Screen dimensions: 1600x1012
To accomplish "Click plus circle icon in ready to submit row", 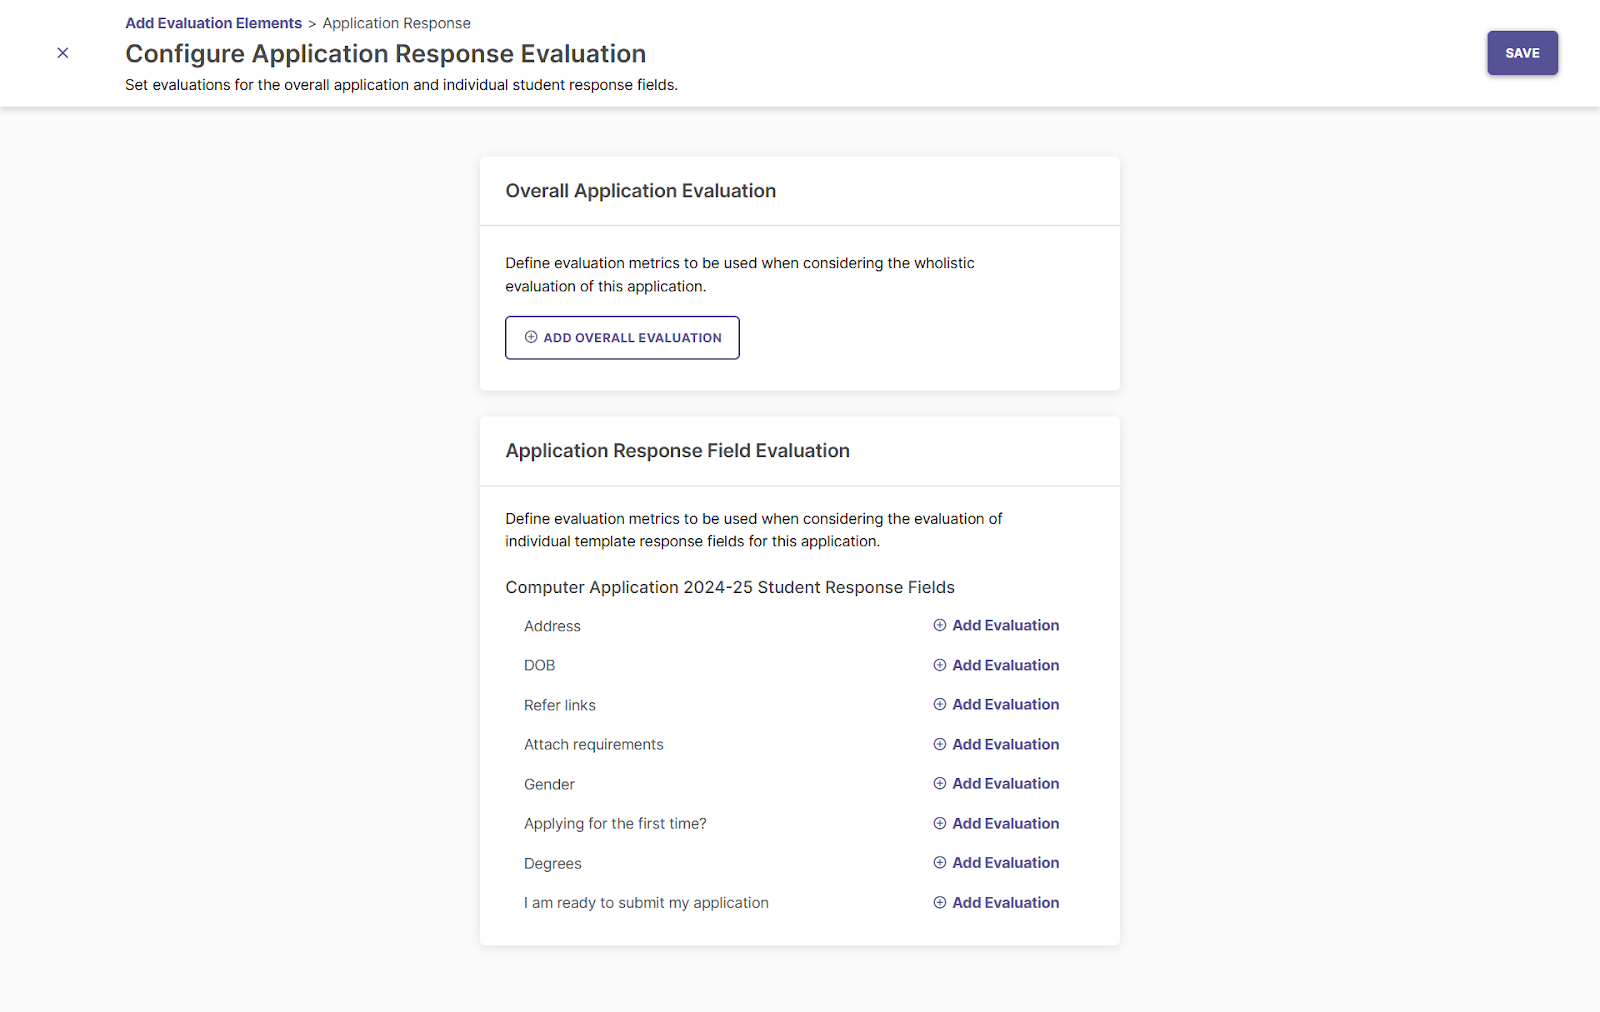I will [940, 902].
